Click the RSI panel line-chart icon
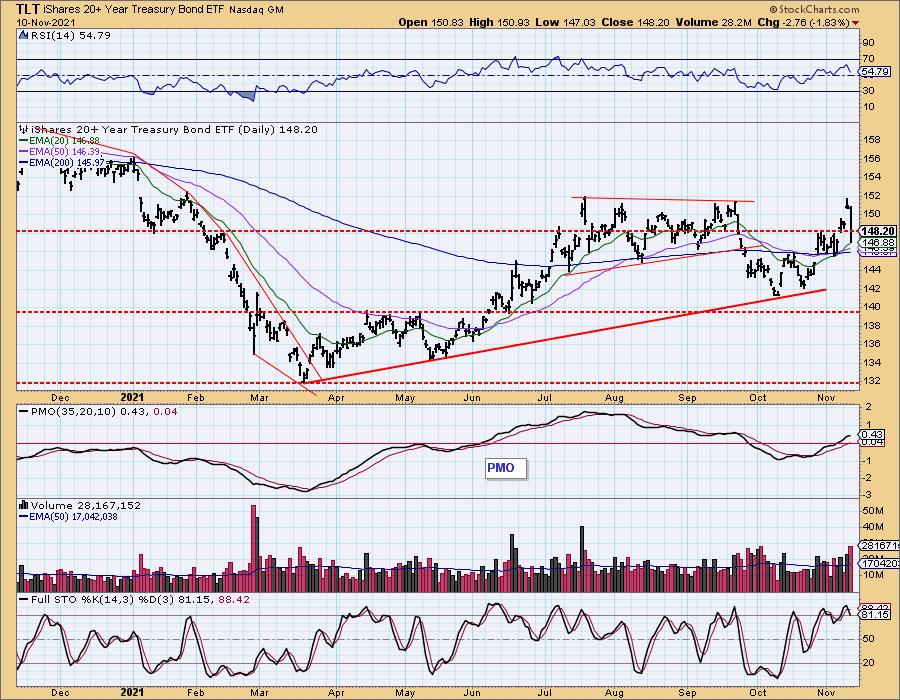Image resolution: width=900 pixels, height=700 pixels. (23, 36)
